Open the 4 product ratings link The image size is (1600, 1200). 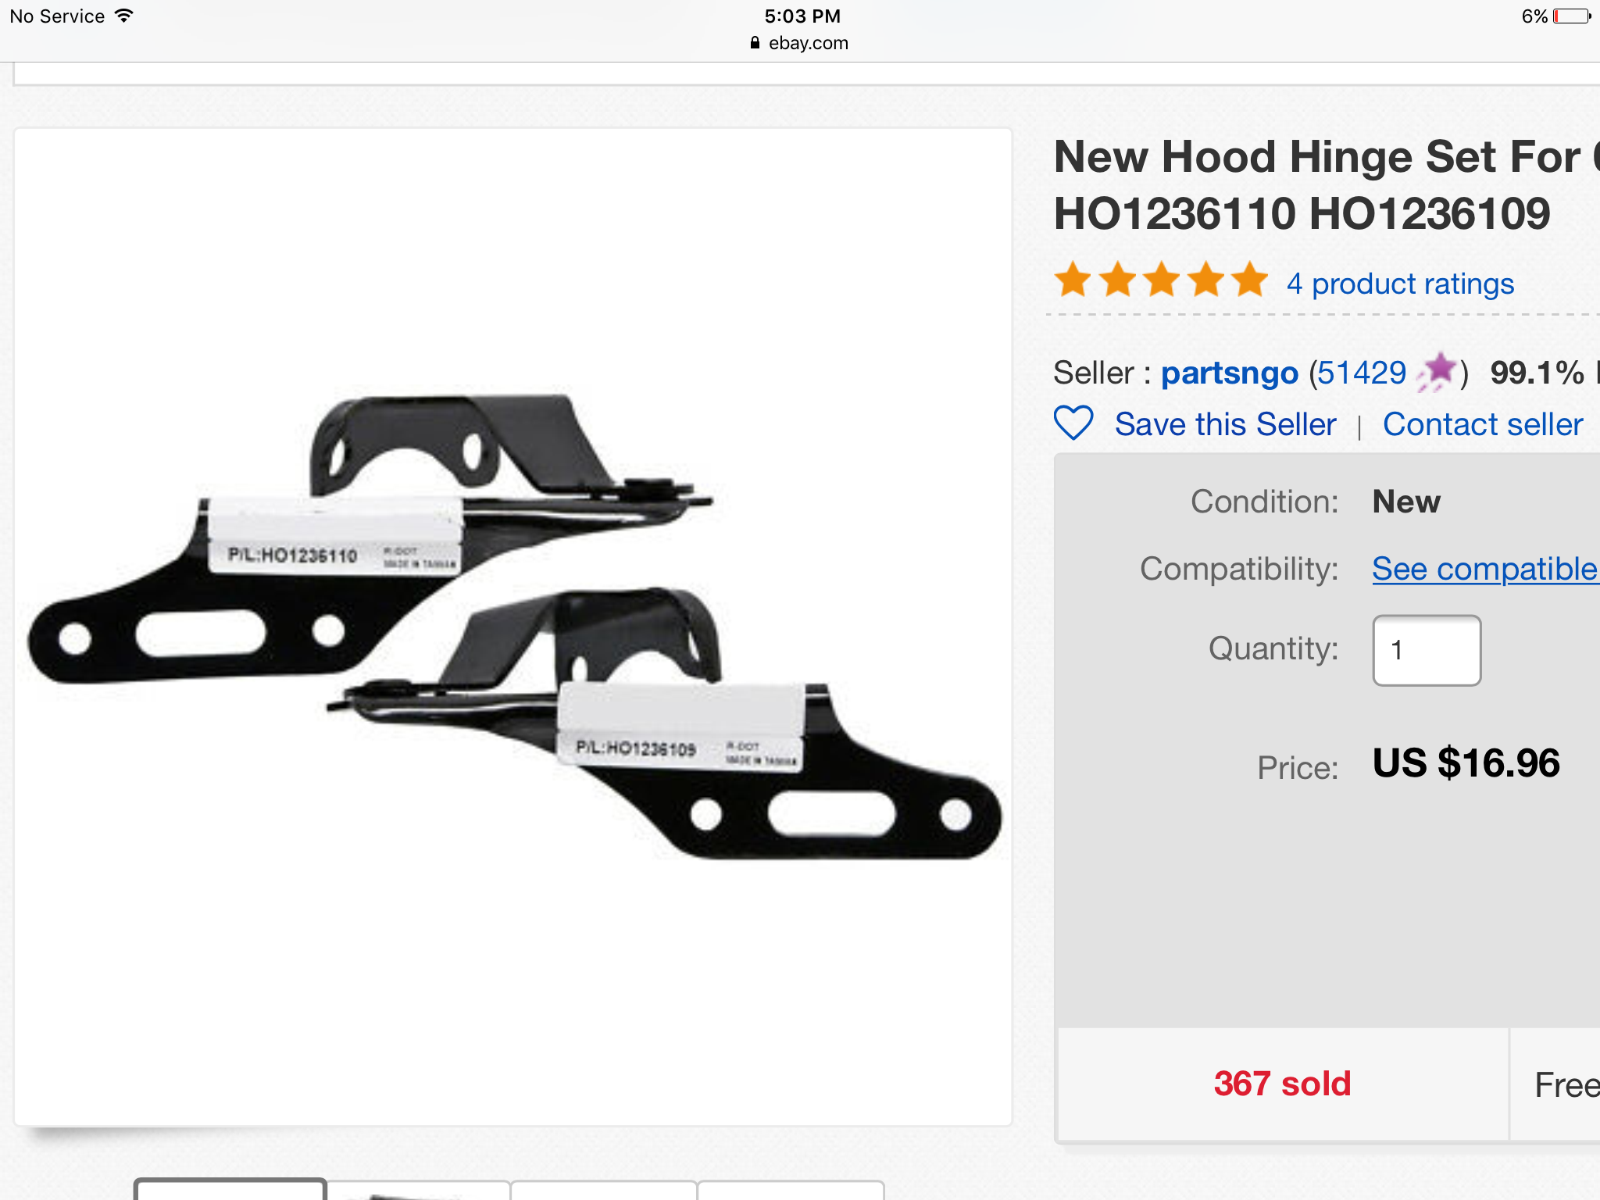pyautogui.click(x=1400, y=284)
